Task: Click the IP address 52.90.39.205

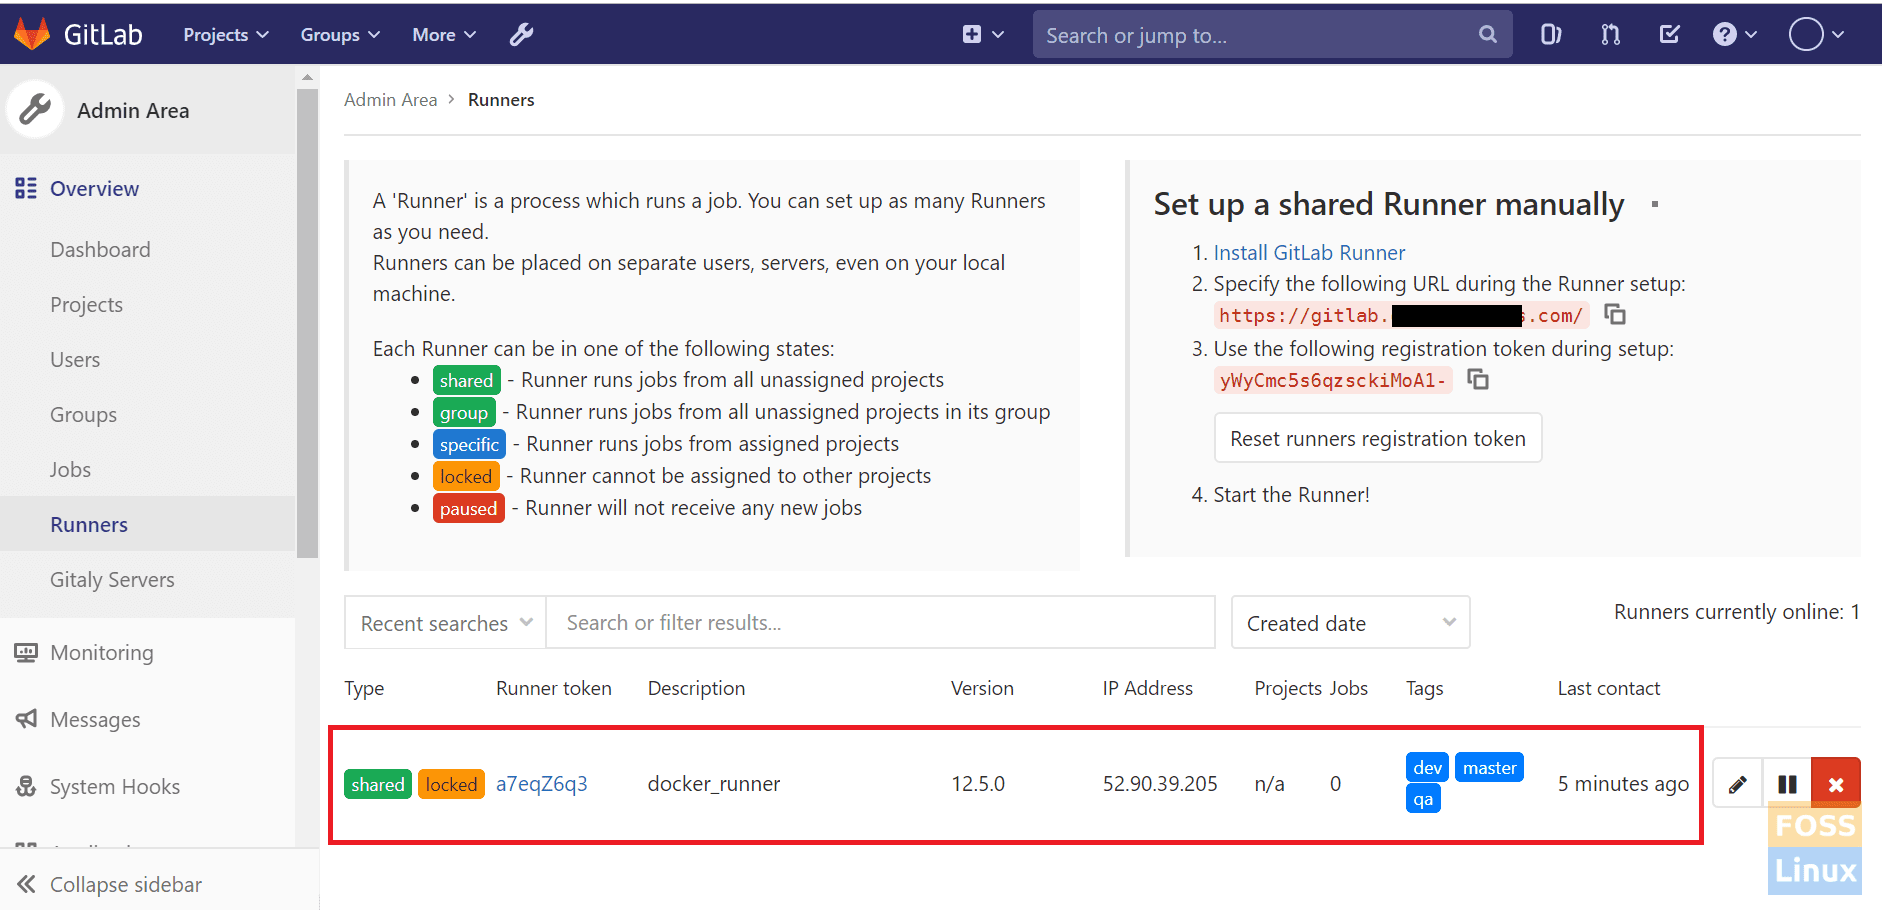Action: pos(1160,784)
